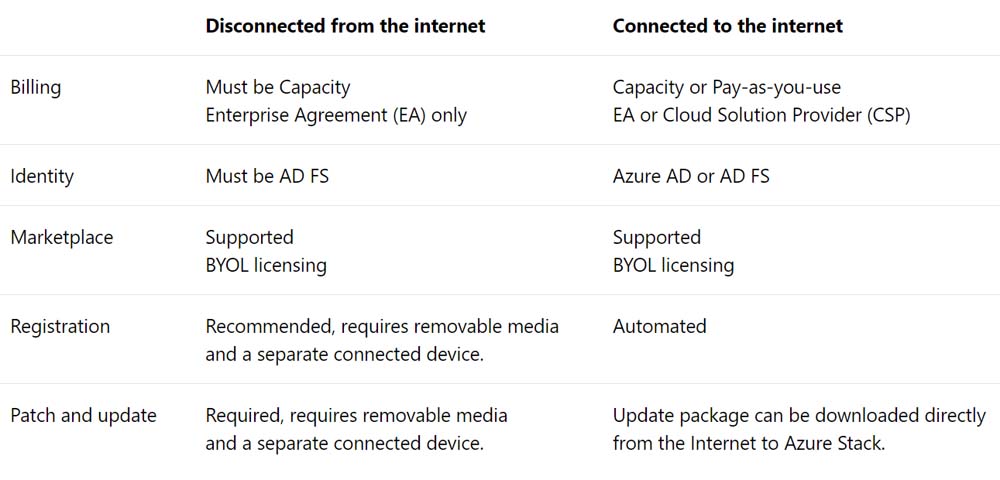The height and width of the screenshot is (480, 1000).
Task: Select the Registration row label
Action: (60, 326)
